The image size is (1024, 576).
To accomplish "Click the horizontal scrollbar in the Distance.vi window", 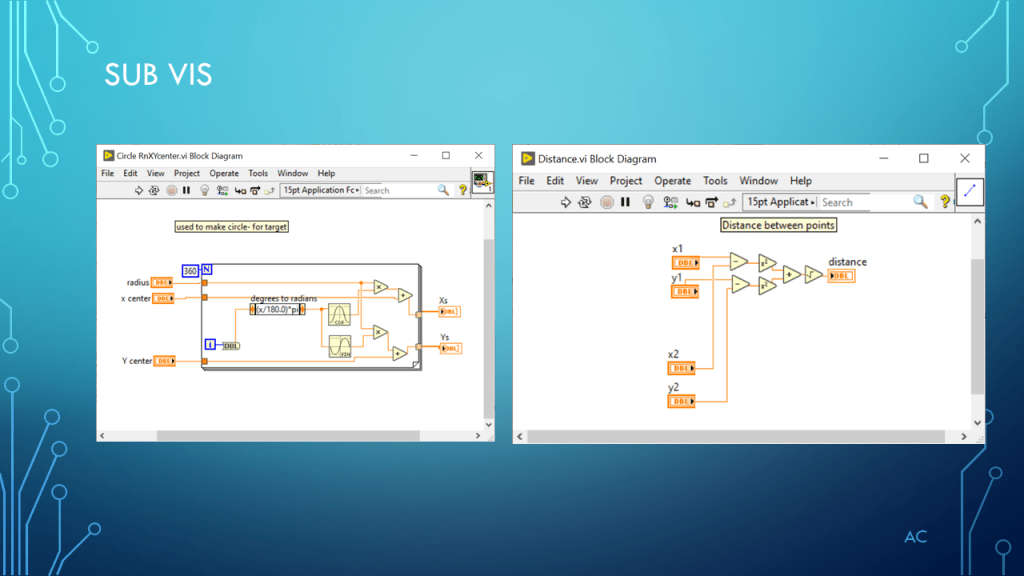I will point(736,437).
